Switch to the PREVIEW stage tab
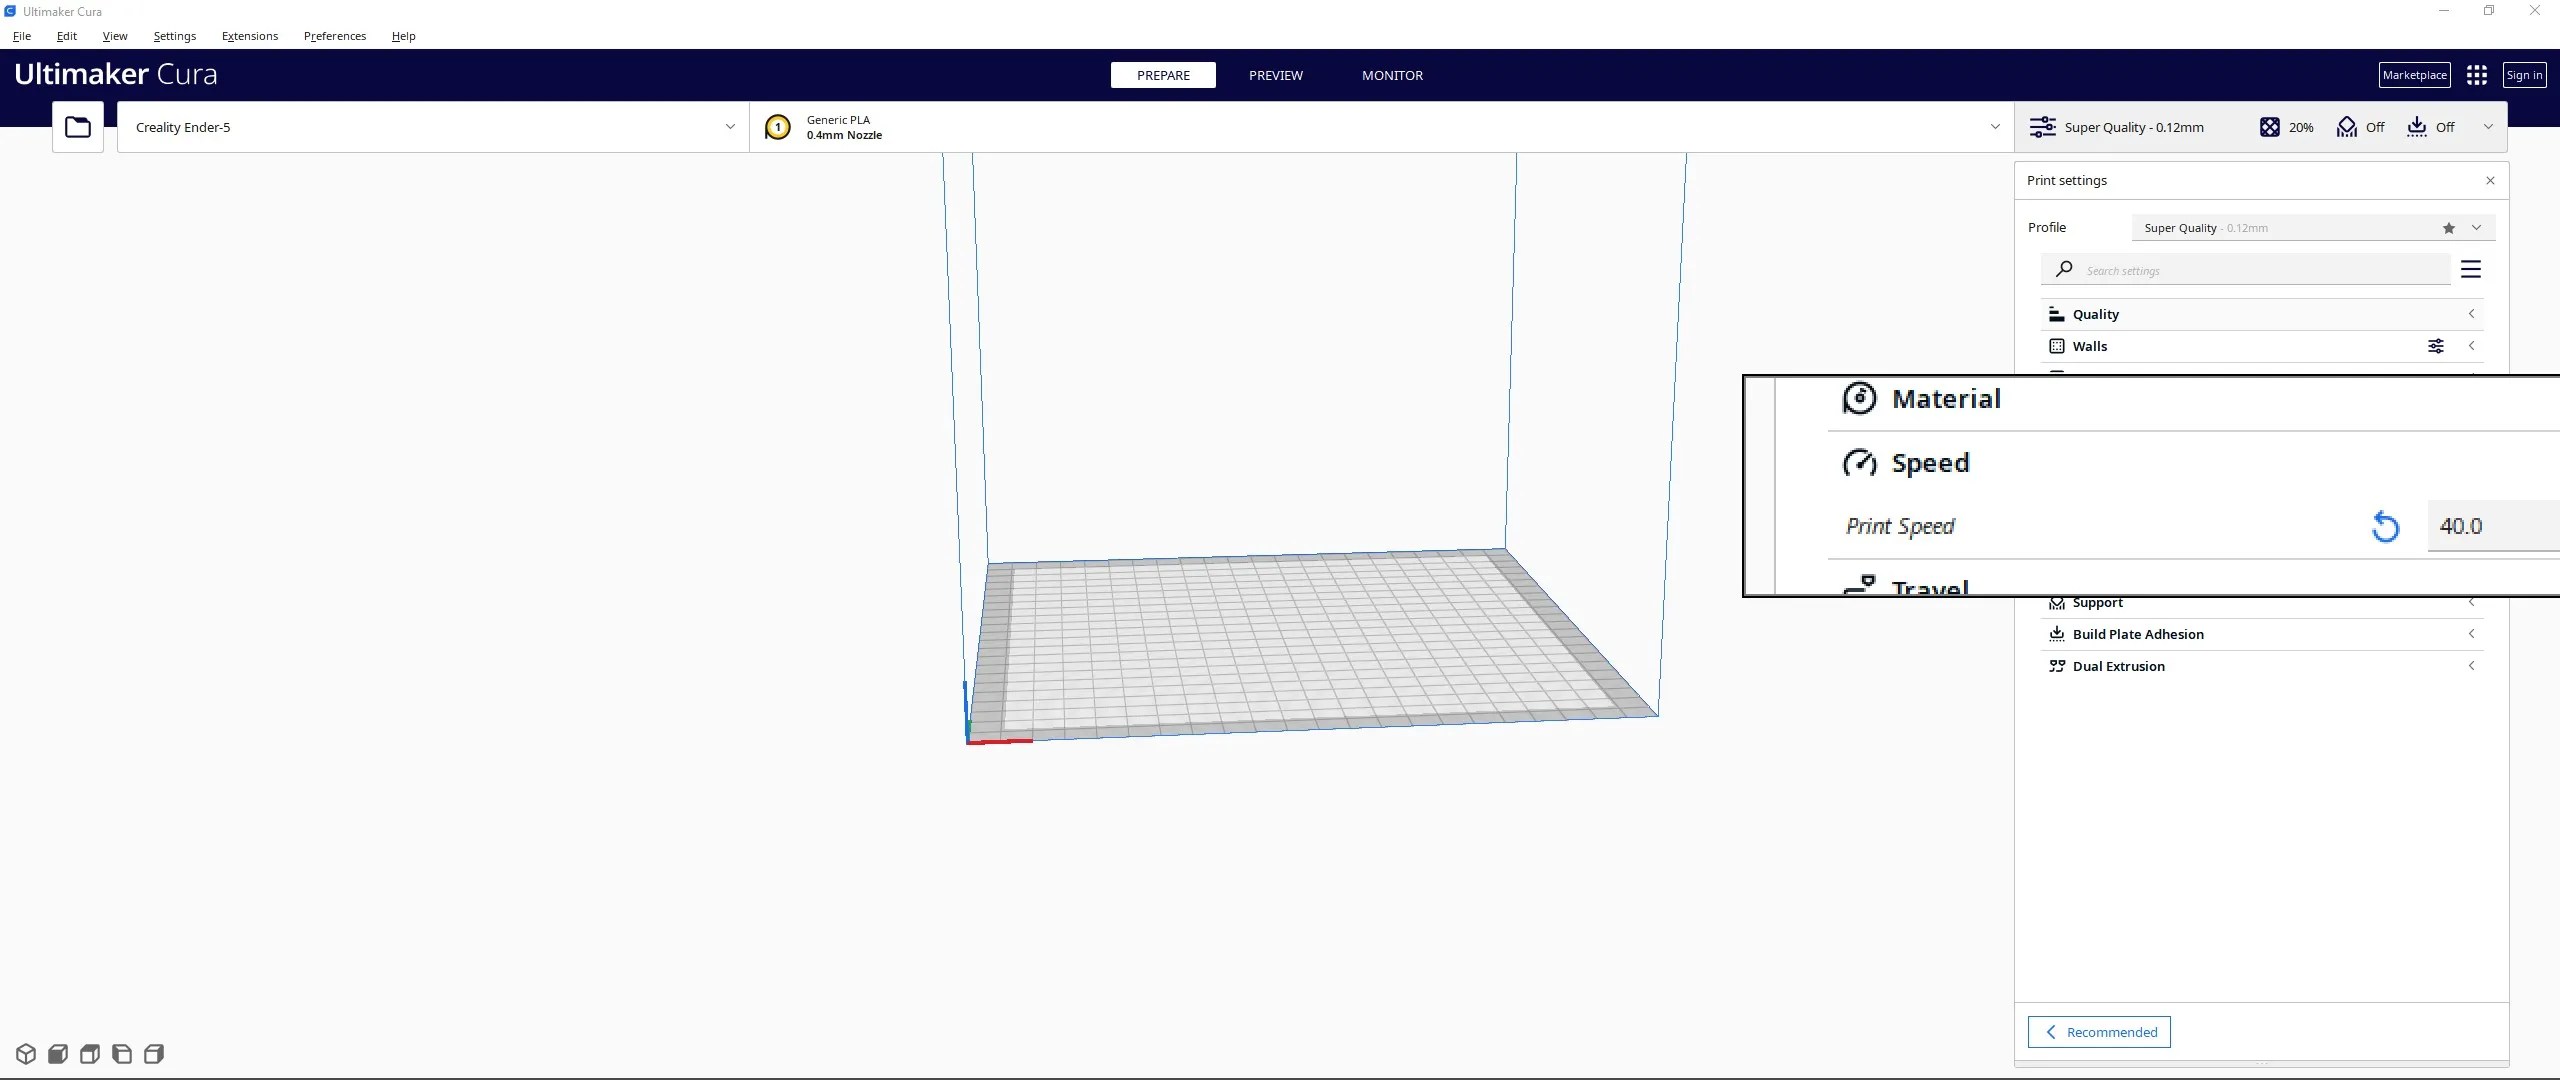The height and width of the screenshot is (1080, 2560). (1275, 75)
